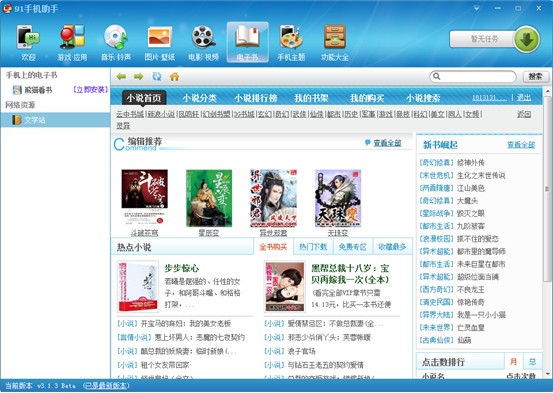Open the 游戏·应用 section icon
The width and height of the screenshot is (553, 393).
(x=72, y=37)
